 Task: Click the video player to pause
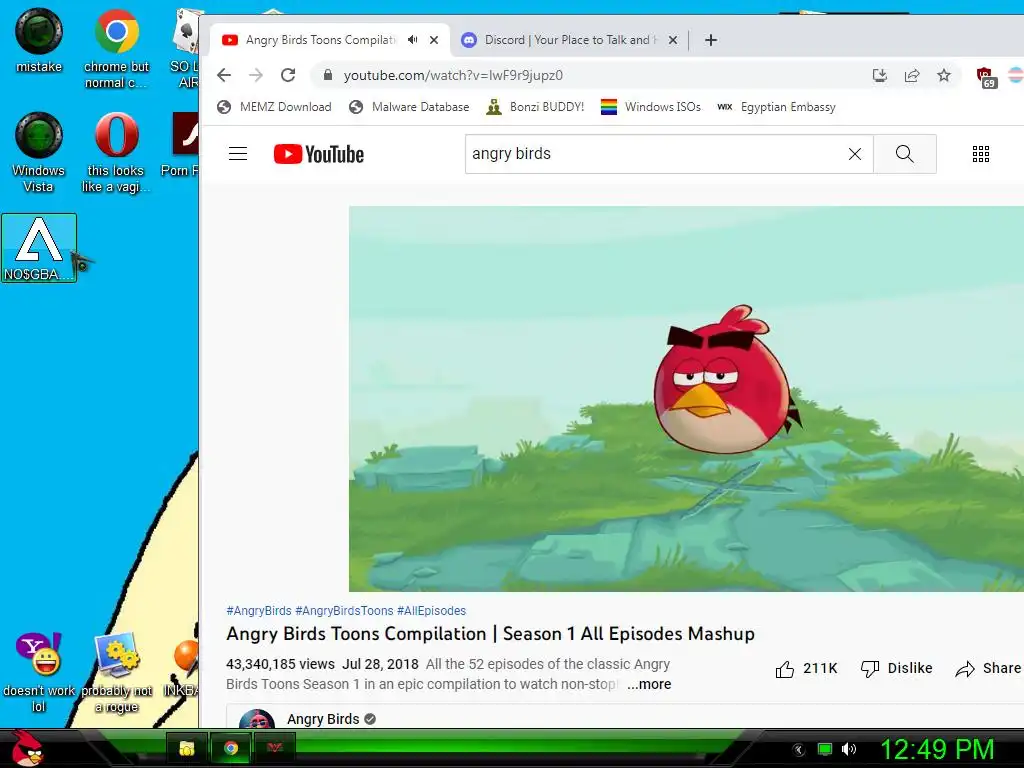click(686, 399)
